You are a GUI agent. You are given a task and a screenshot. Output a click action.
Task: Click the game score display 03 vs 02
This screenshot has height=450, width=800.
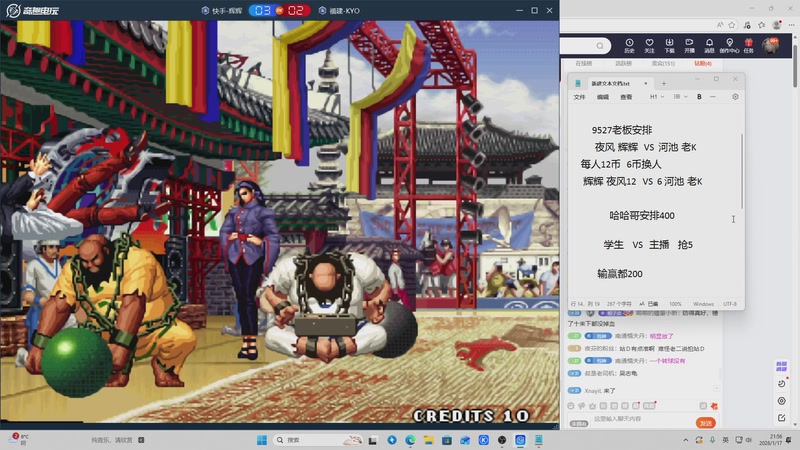point(279,10)
